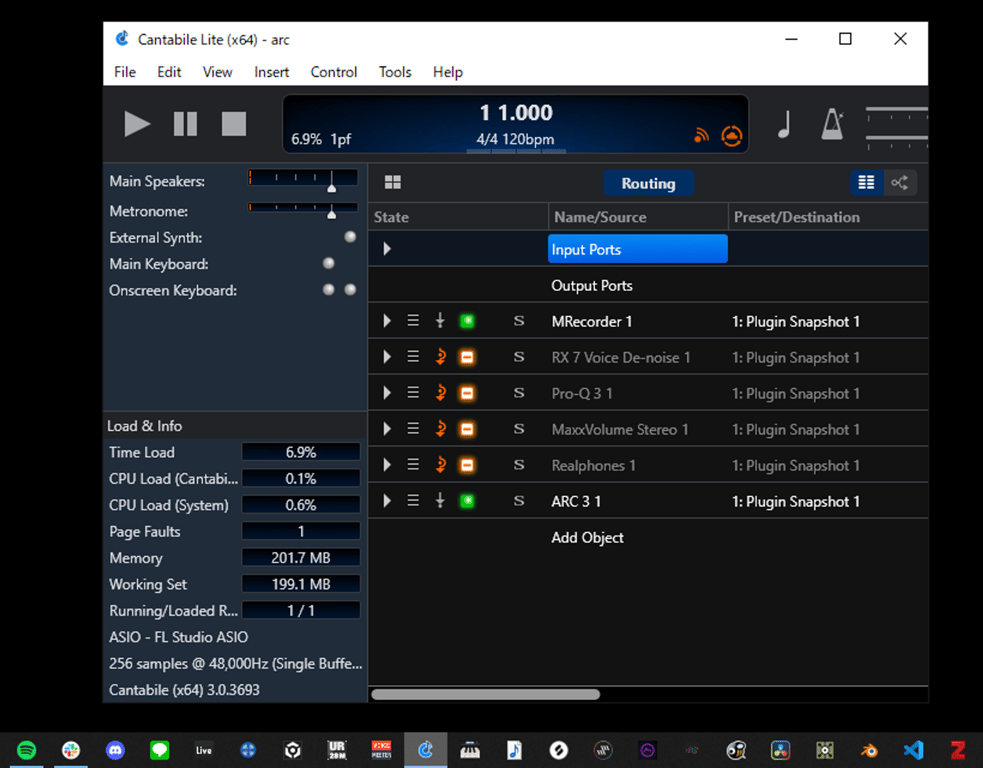This screenshot has width=983, height=768.
Task: Click MaxxVolume Stereo 1 suspended state icon
Action: 441,429
